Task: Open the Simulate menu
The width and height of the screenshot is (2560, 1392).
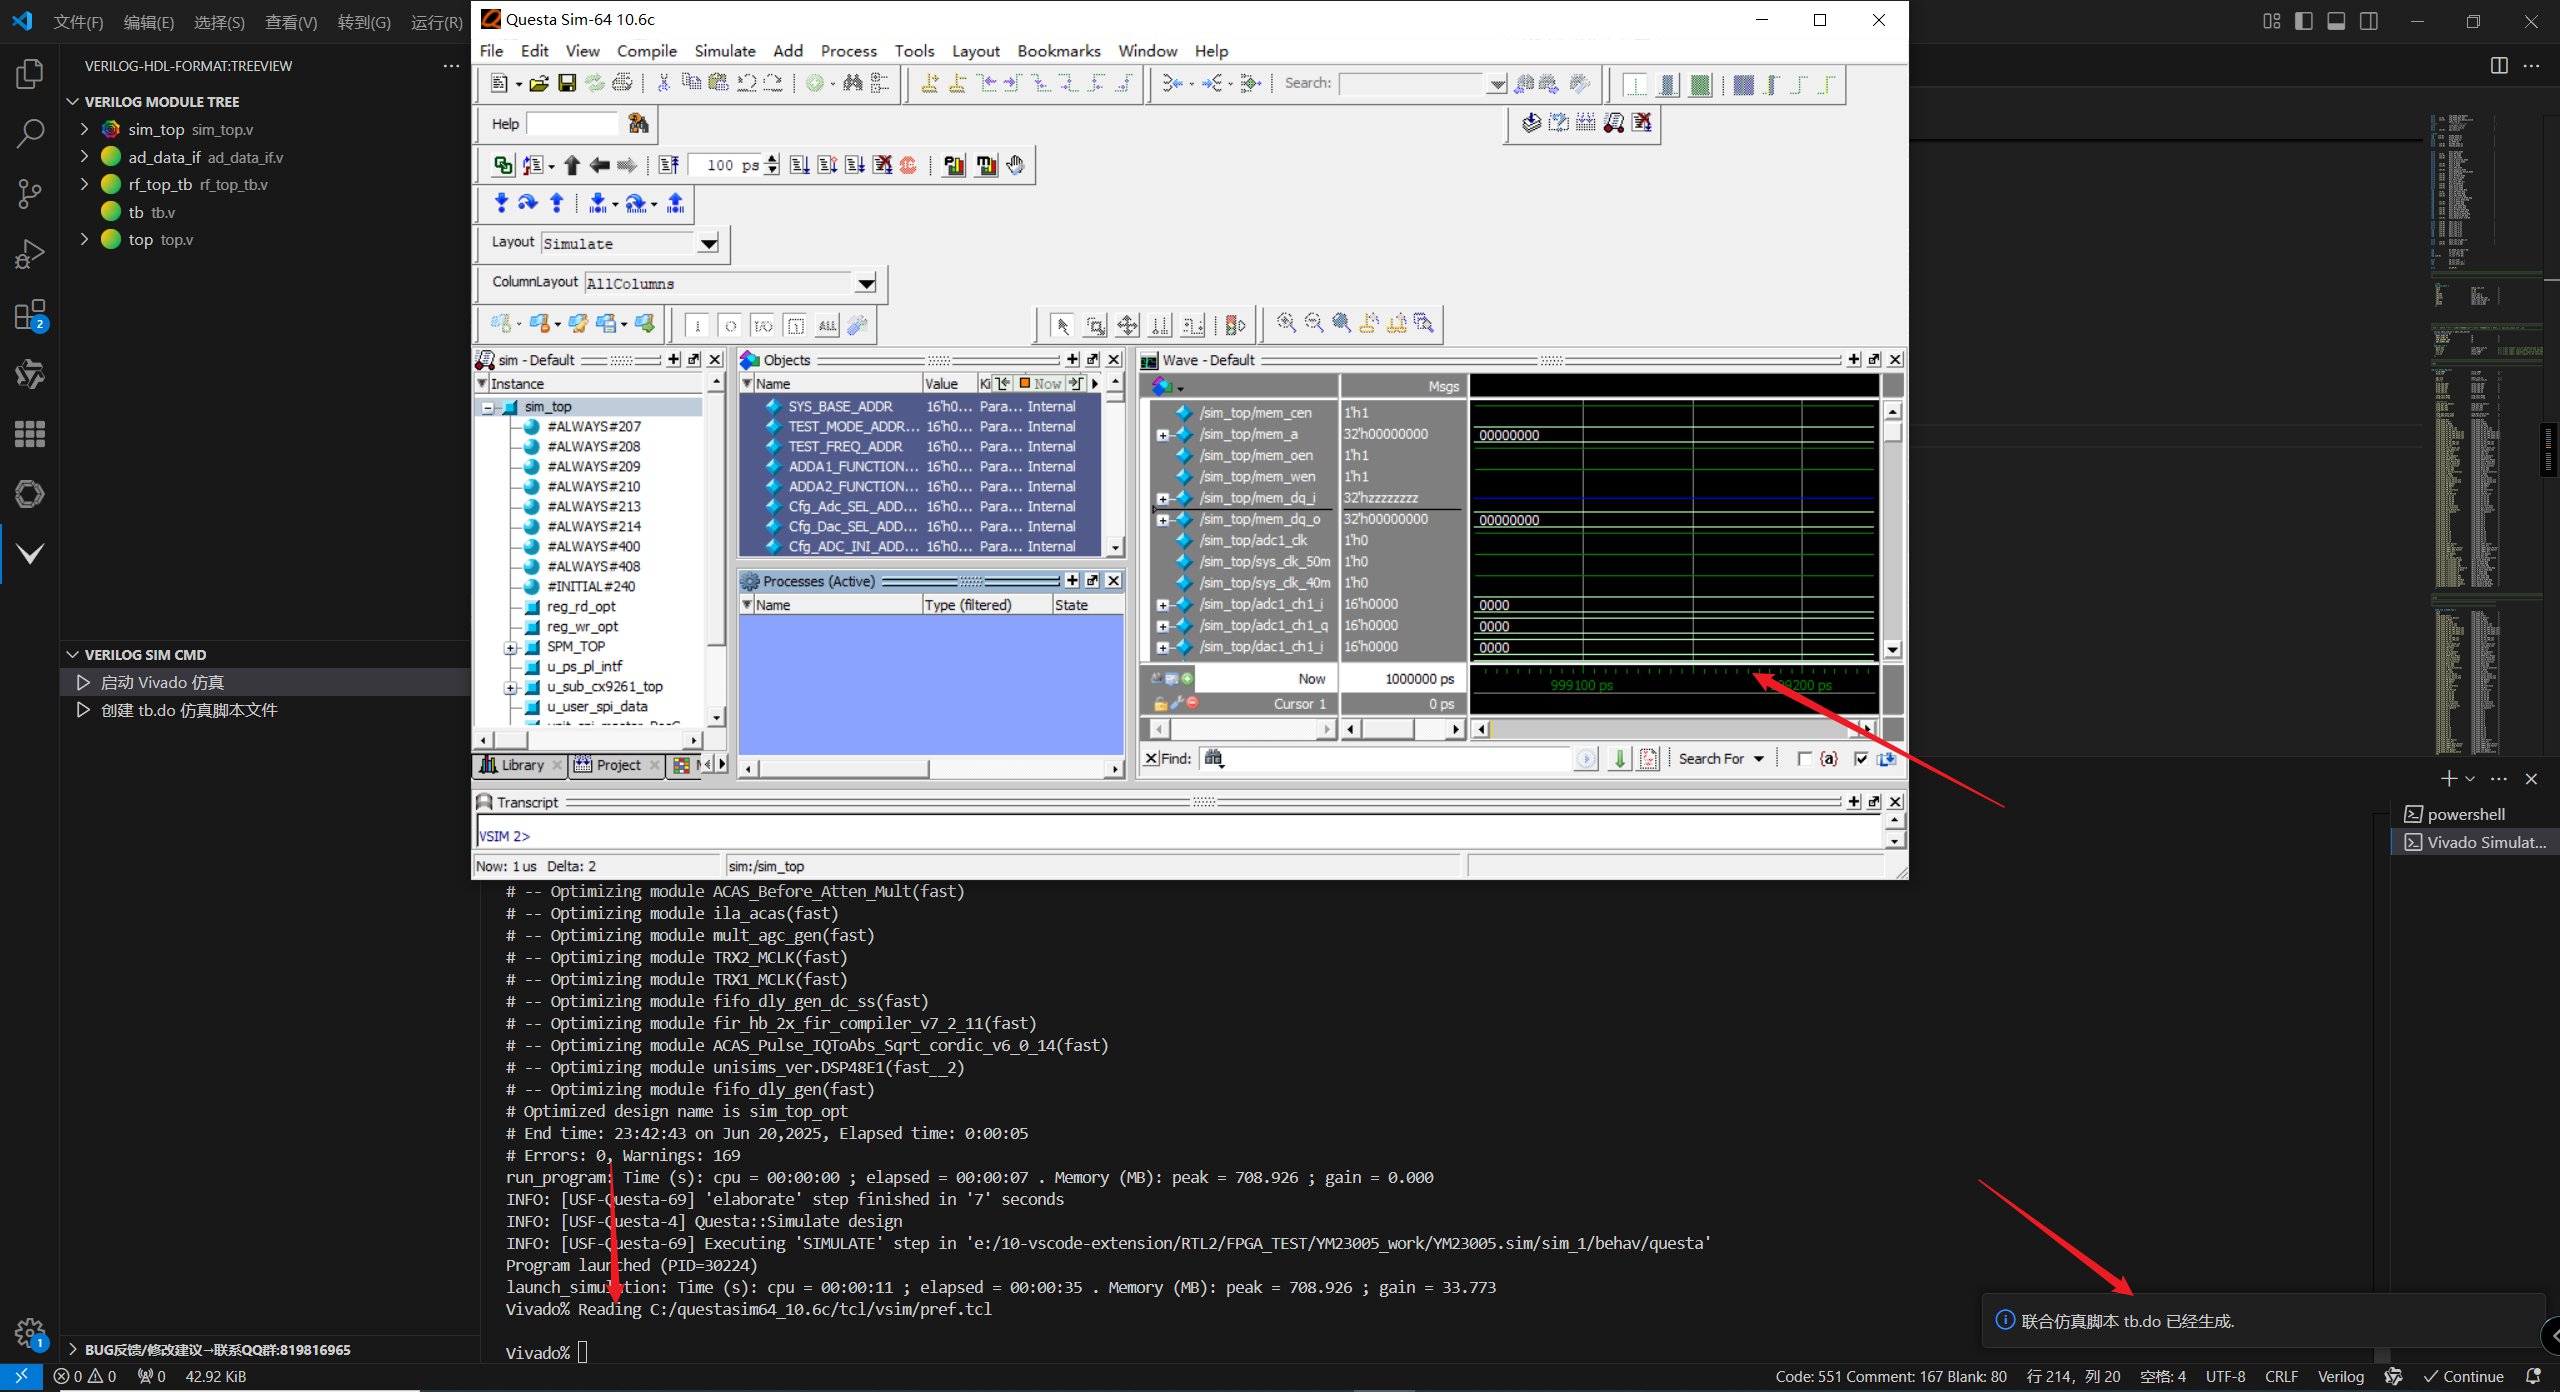Action: 725,51
